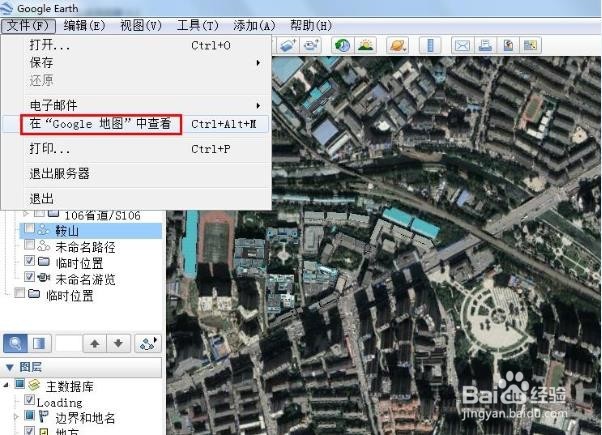602x435 pixels.
Task: Select the 主数据库 label
Action: (x=69, y=386)
